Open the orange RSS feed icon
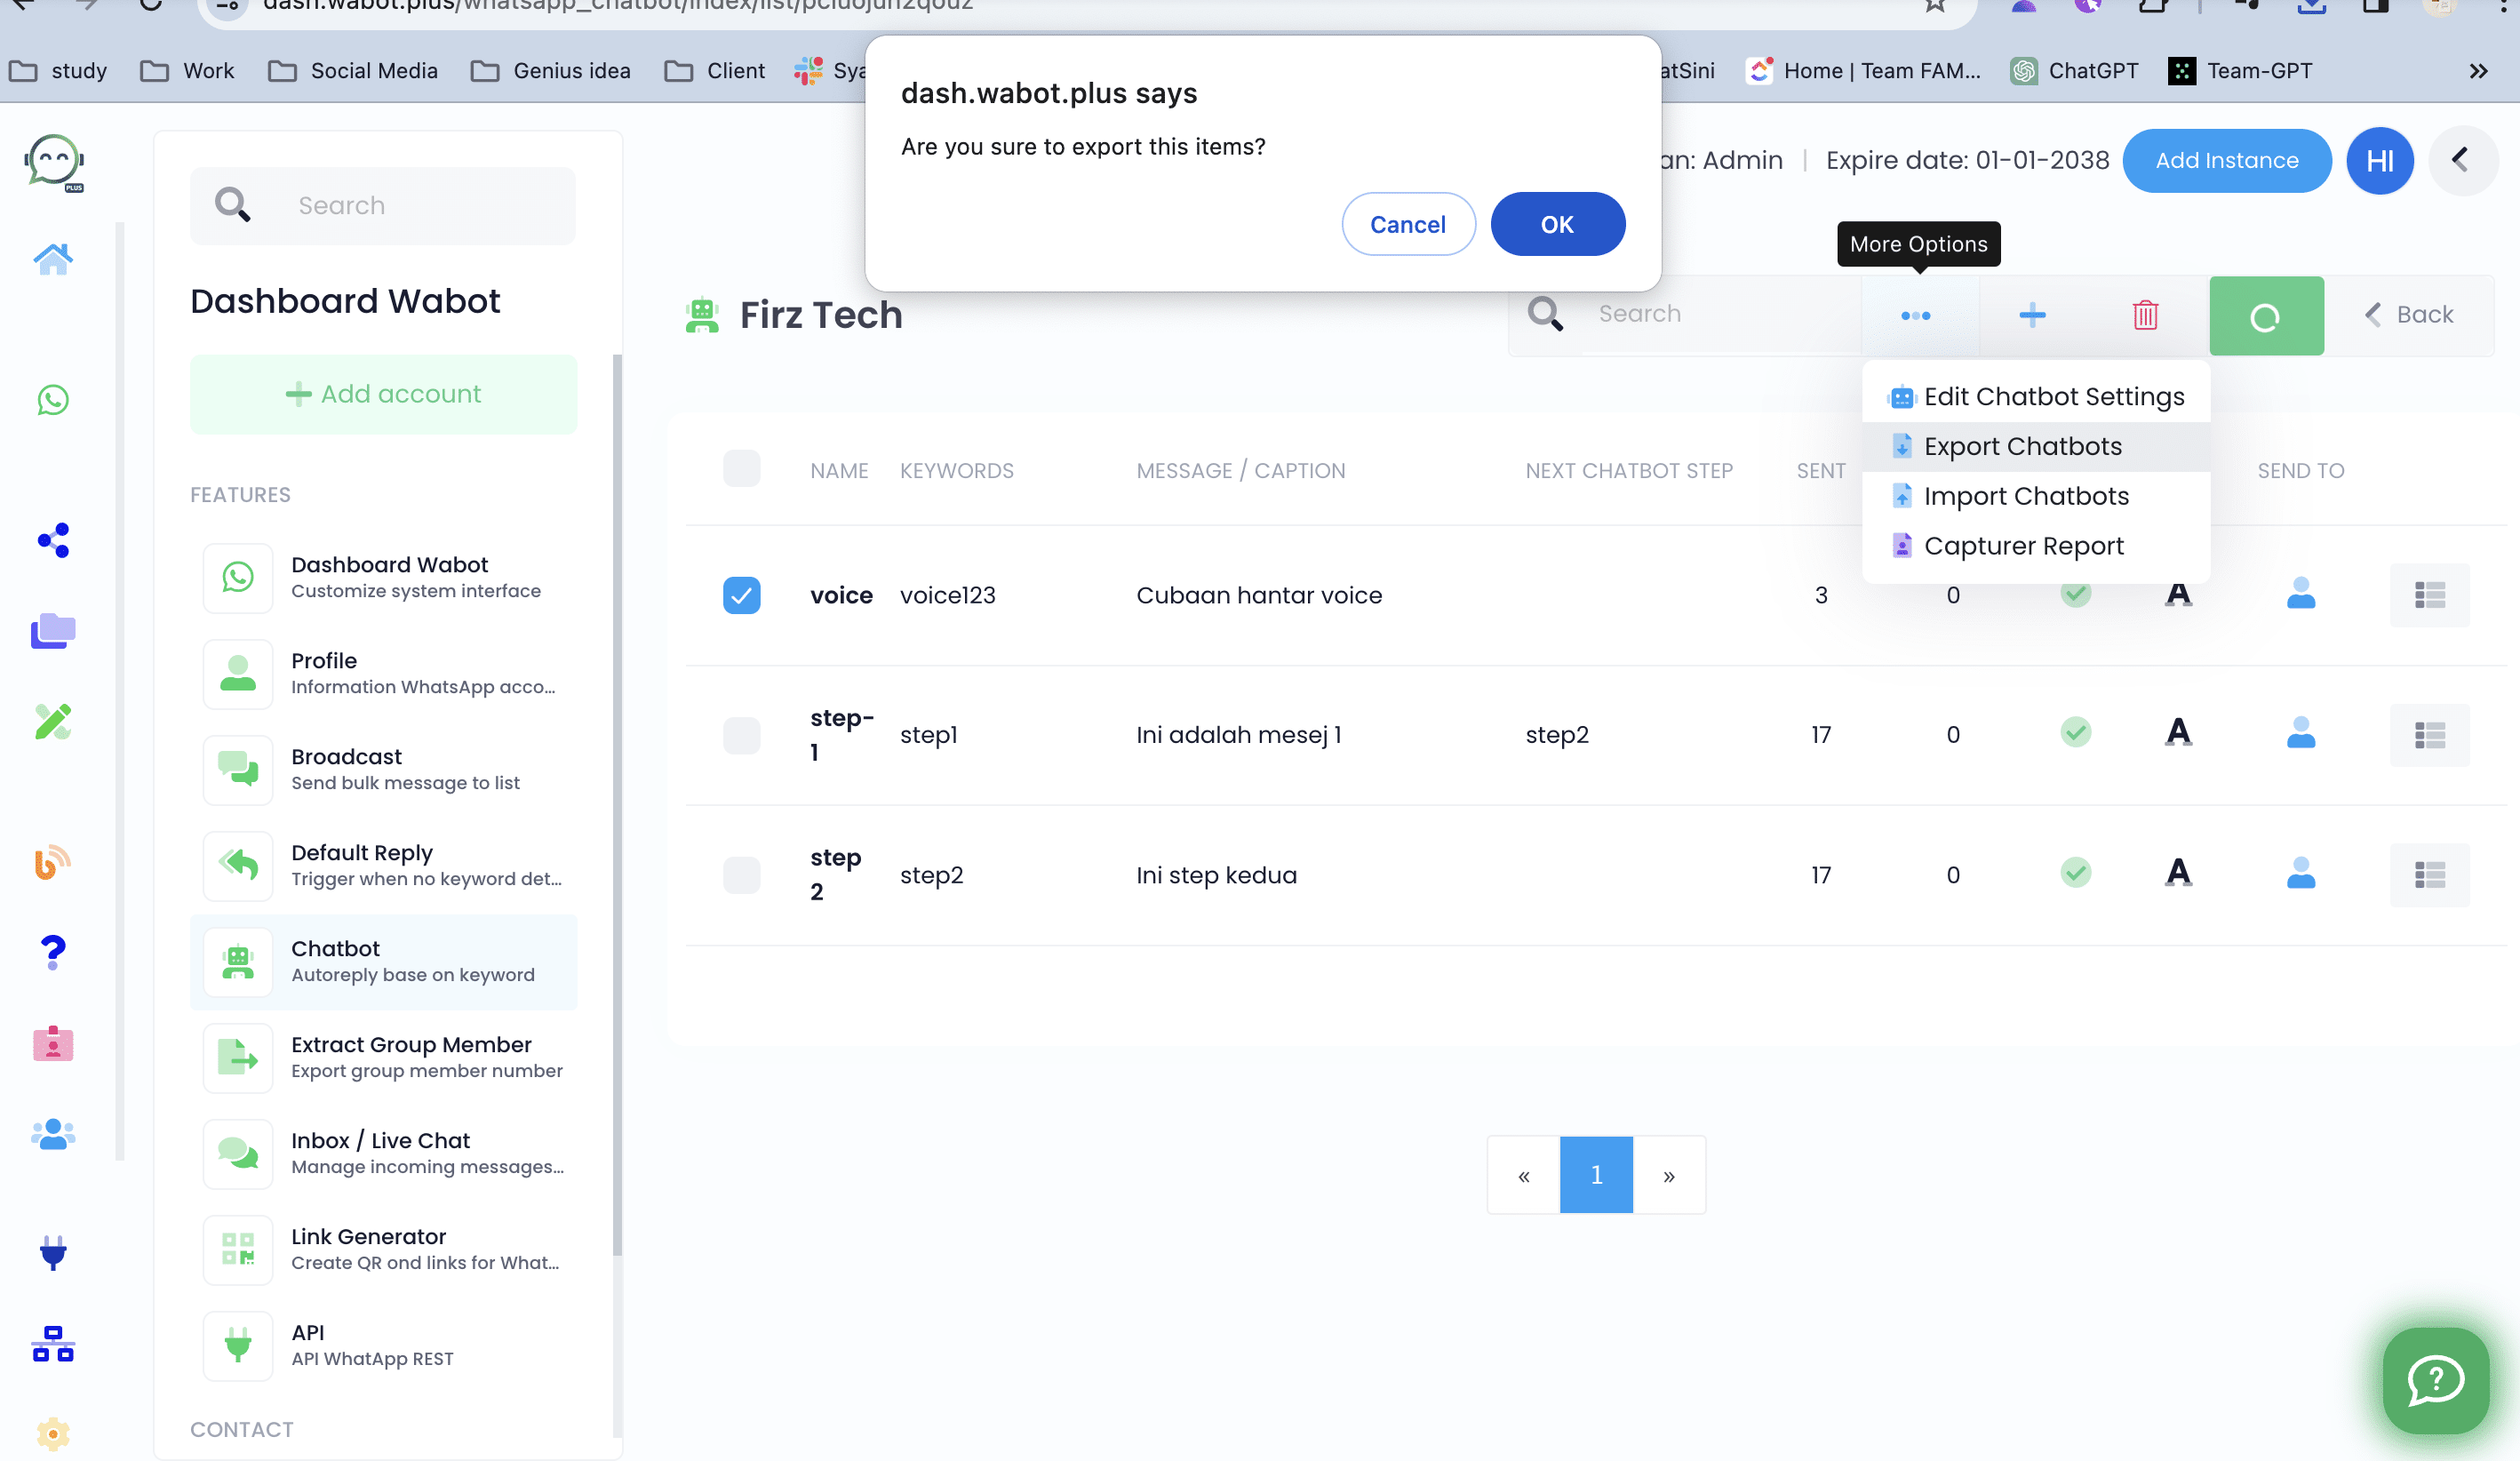 tap(53, 862)
